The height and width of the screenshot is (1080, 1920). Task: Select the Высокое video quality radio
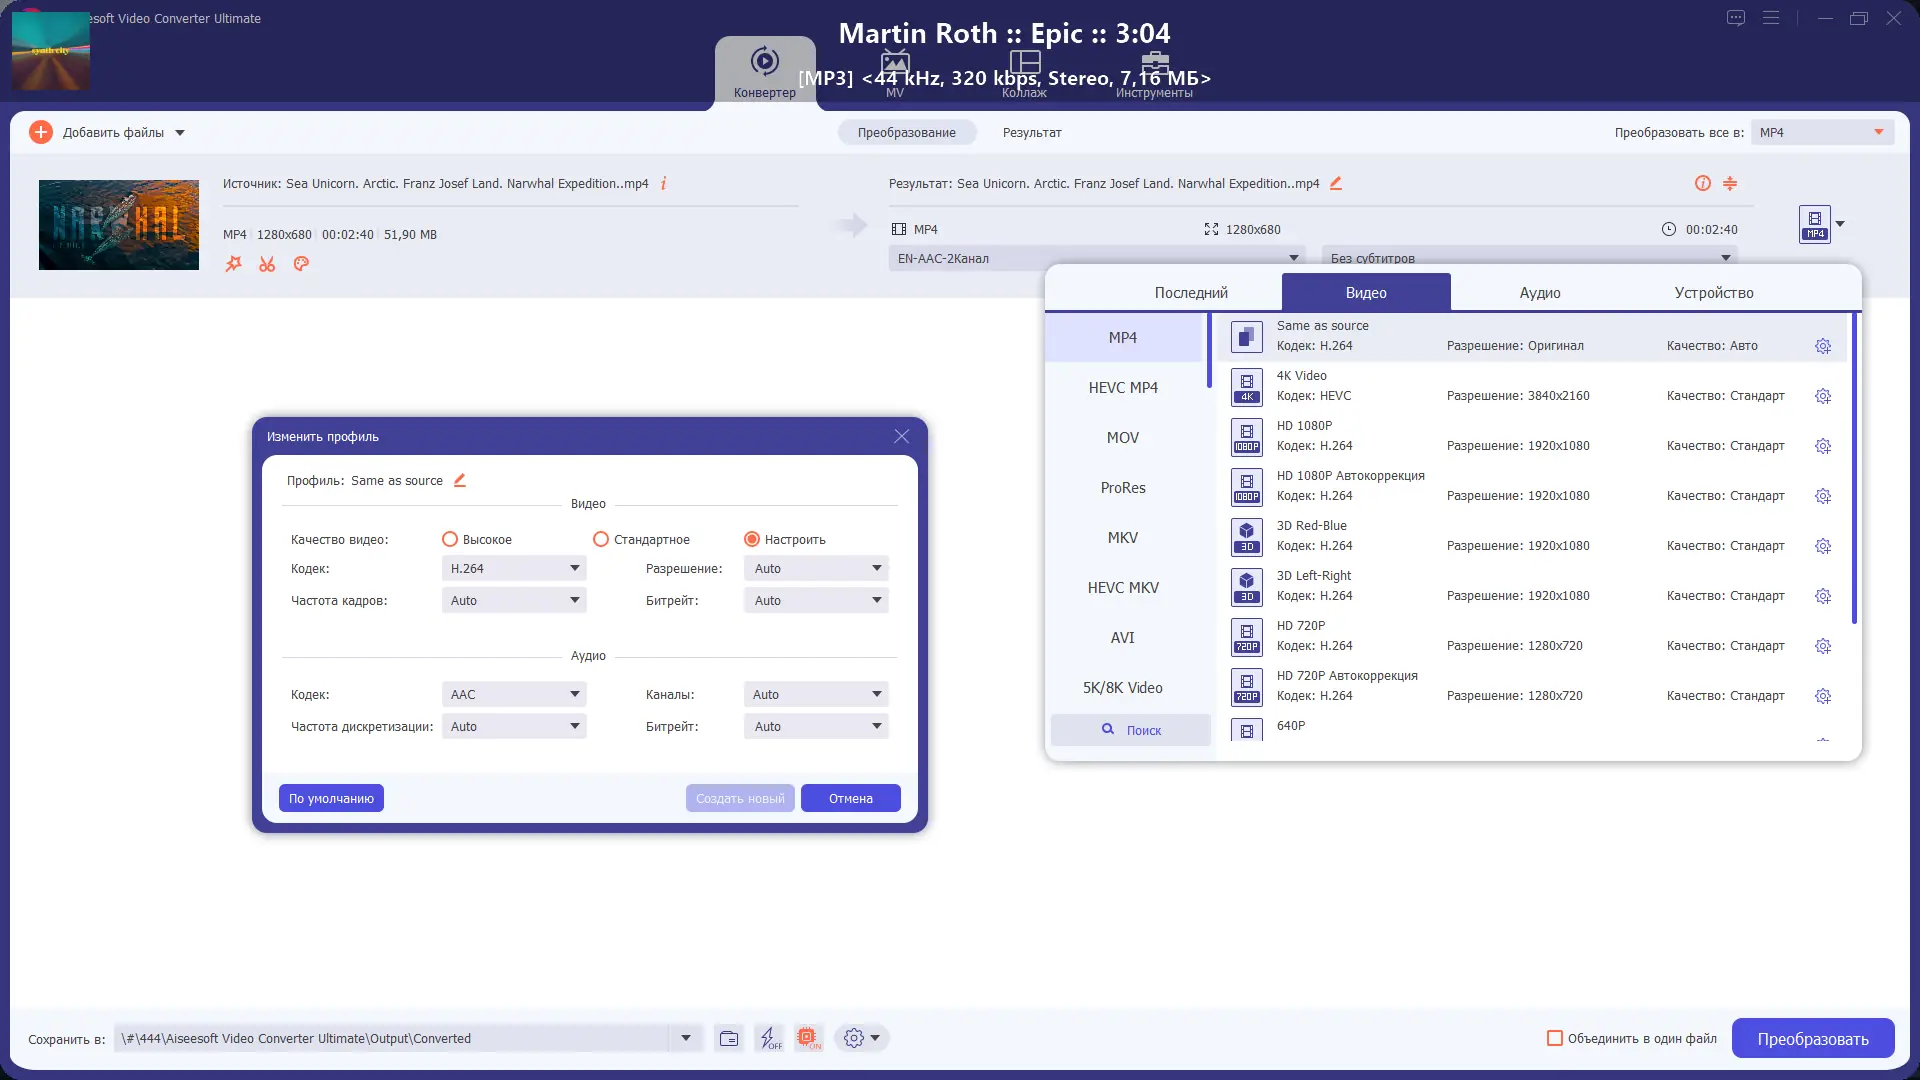click(x=450, y=539)
